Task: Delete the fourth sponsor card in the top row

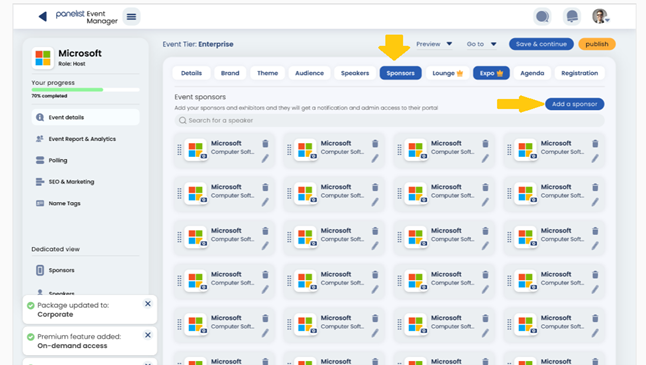Action: pos(595,143)
